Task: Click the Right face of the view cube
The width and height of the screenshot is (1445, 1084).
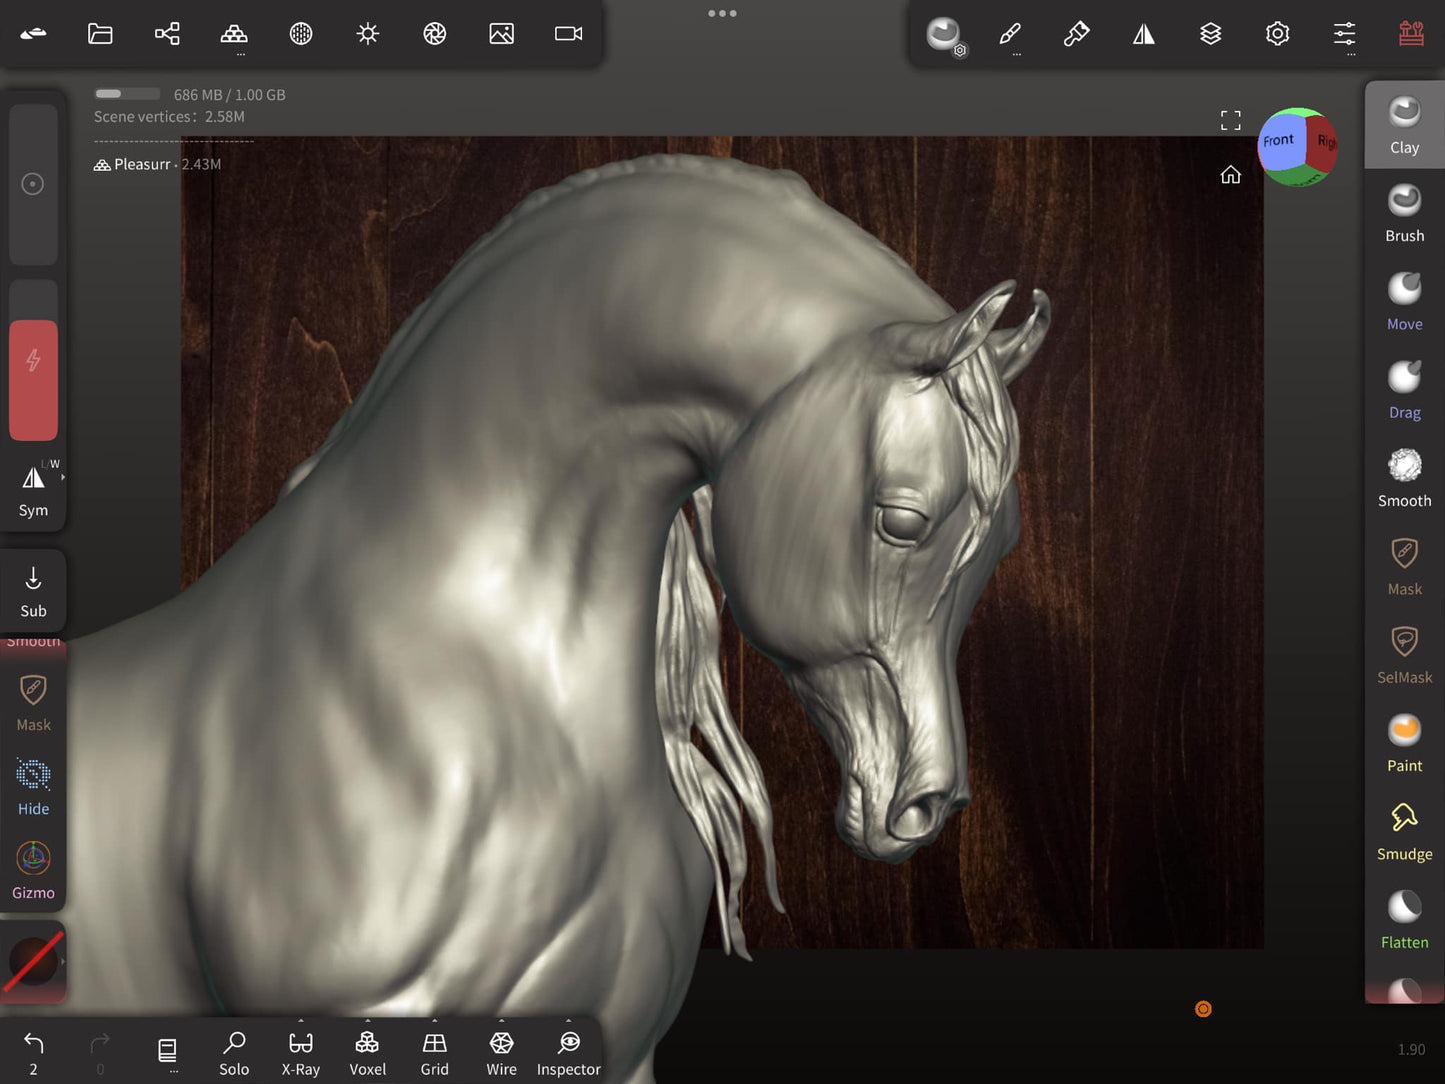Action: 1324,143
